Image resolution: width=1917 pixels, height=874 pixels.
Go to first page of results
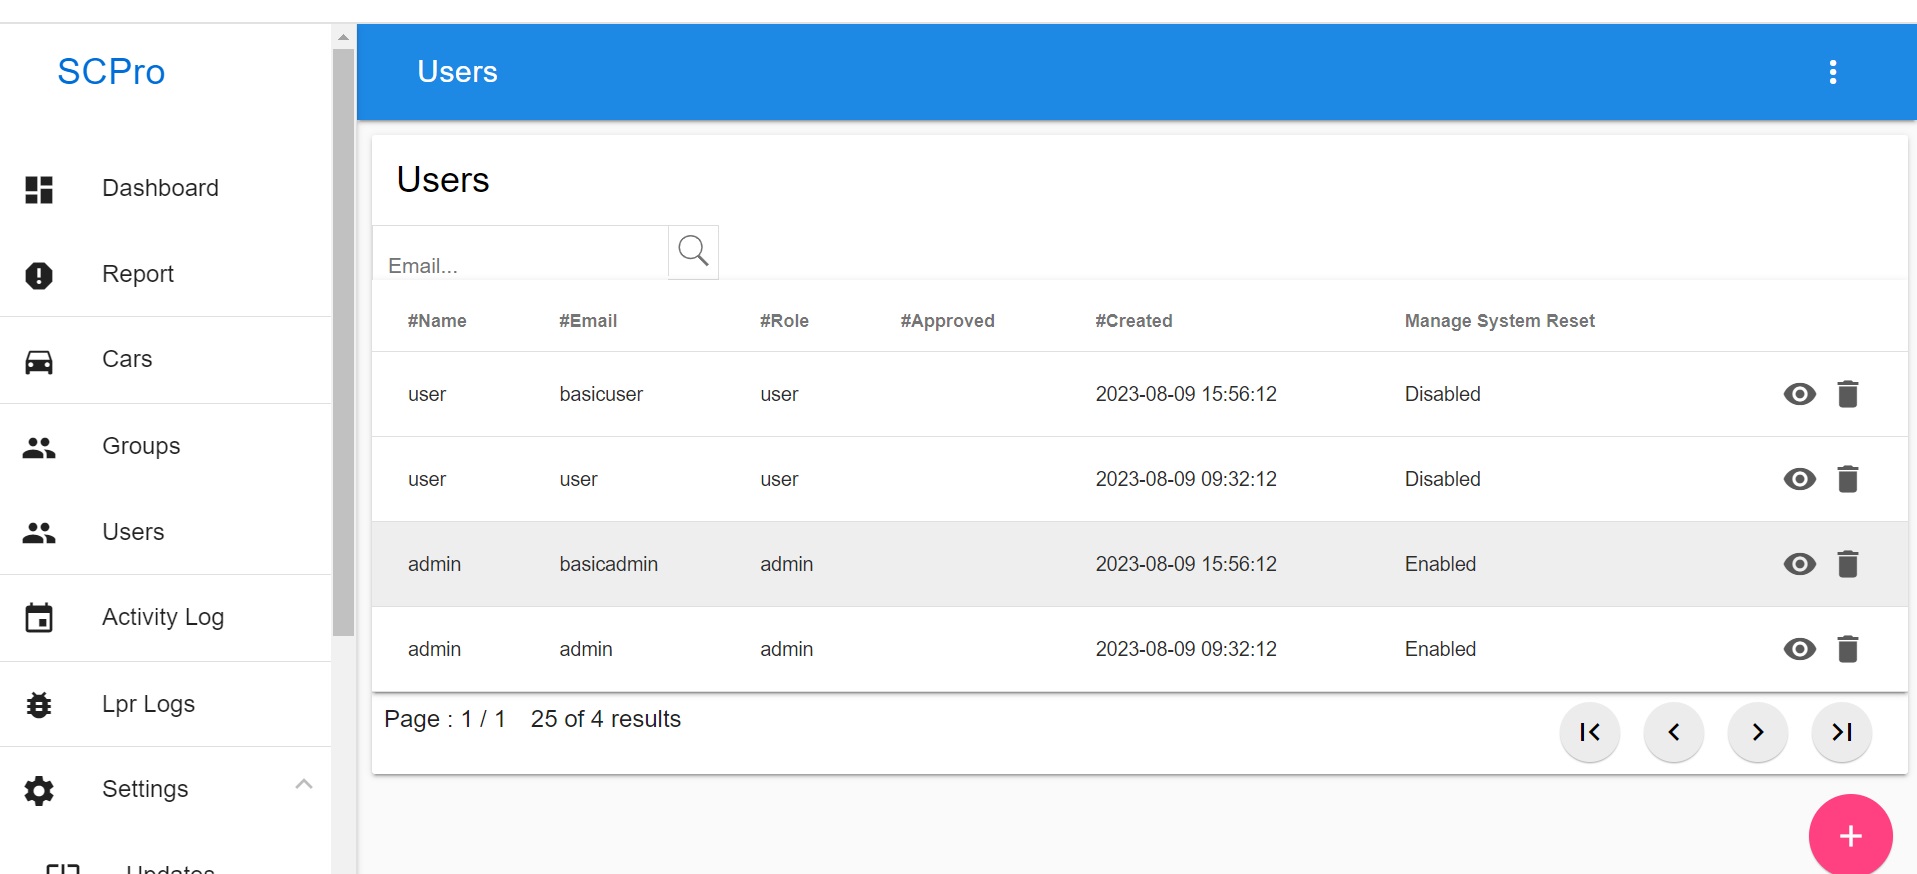point(1590,732)
